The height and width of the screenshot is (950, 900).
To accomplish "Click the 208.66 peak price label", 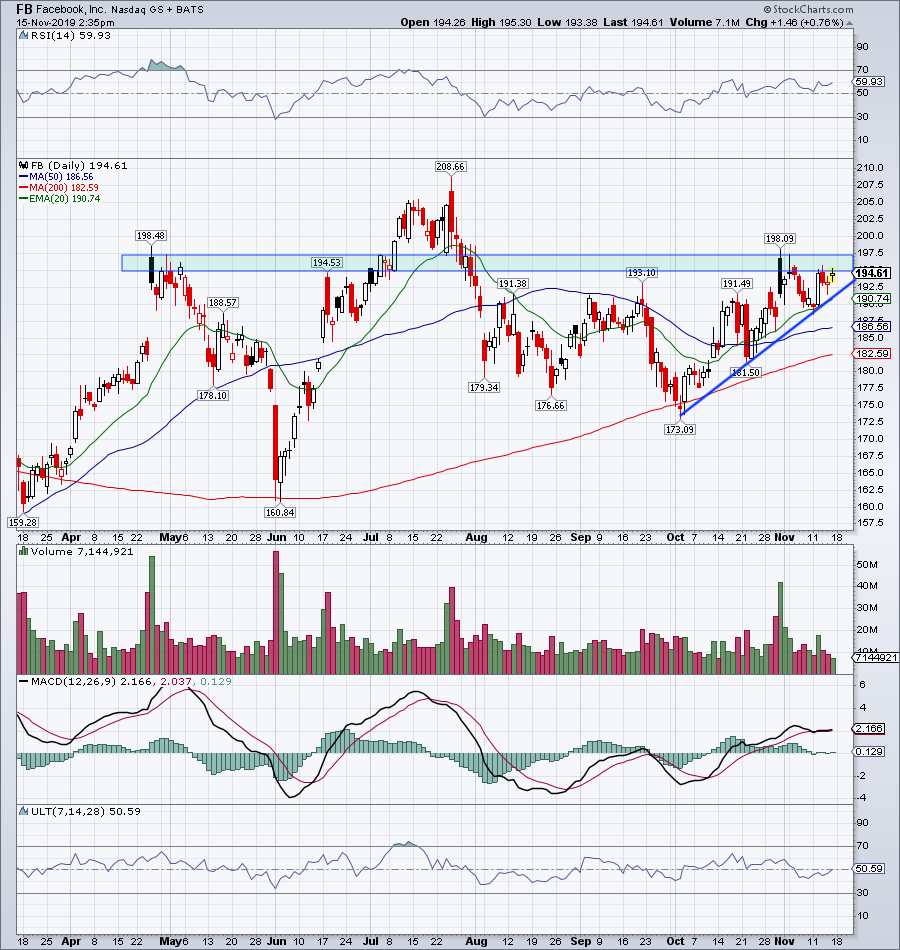I will 450,167.
